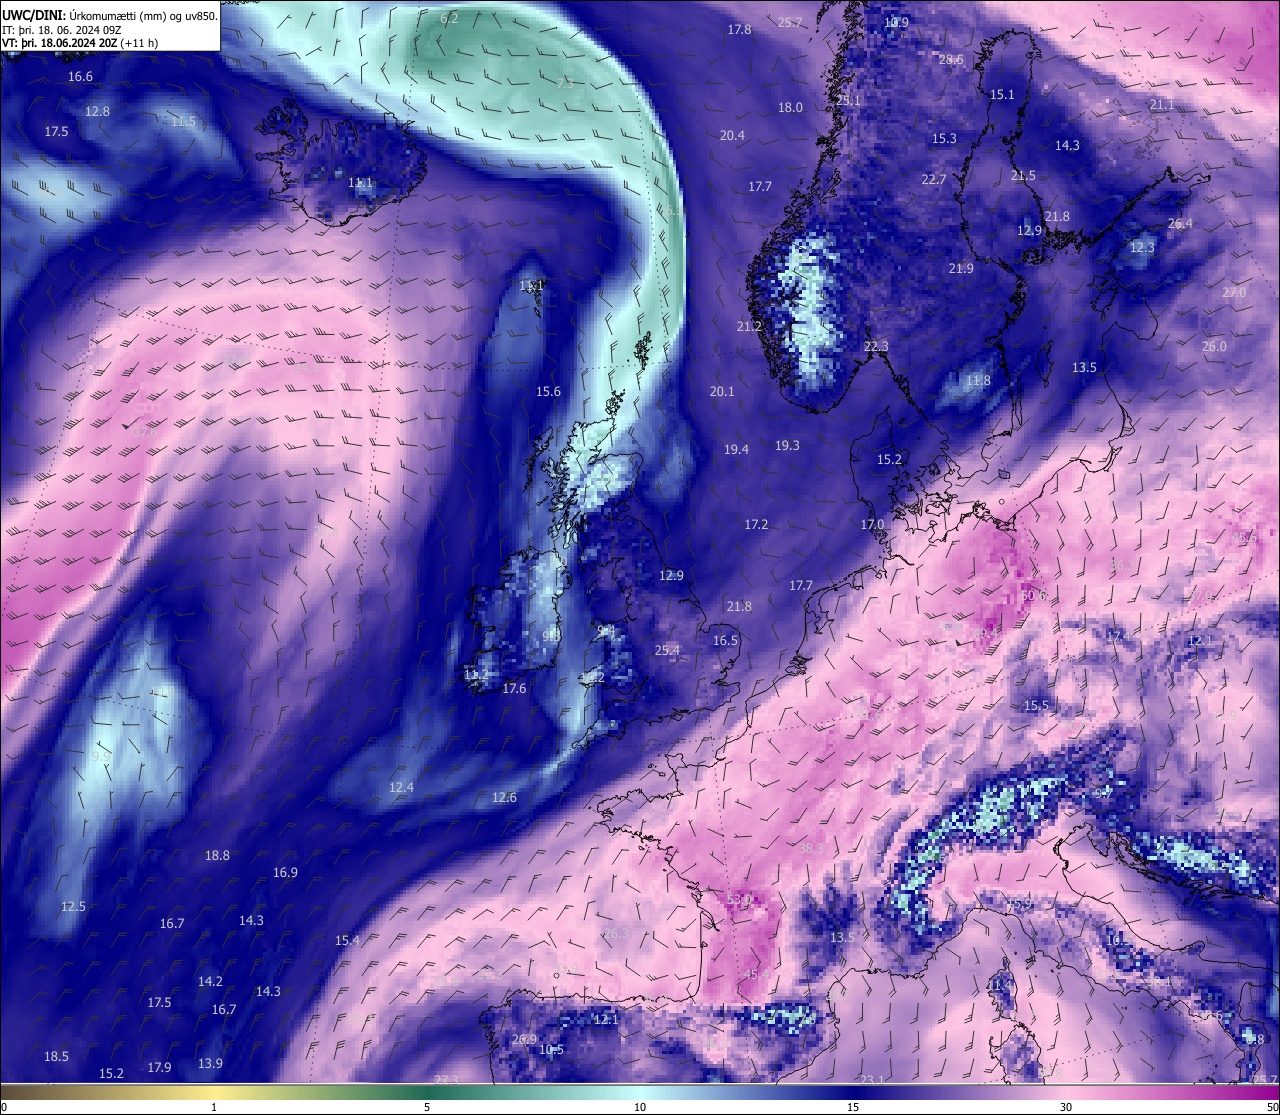The height and width of the screenshot is (1115, 1280).
Task: Click the 30 label on color scale
Action: (1066, 1107)
